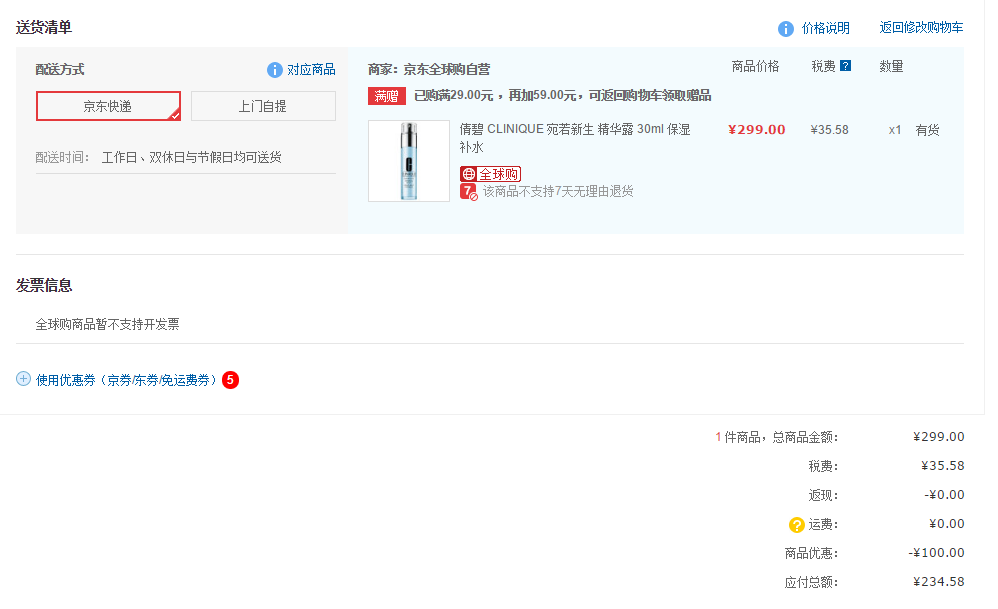Select the tax amount ¥35.58 in product row
This screenshot has width=998, height=609.
(x=829, y=130)
